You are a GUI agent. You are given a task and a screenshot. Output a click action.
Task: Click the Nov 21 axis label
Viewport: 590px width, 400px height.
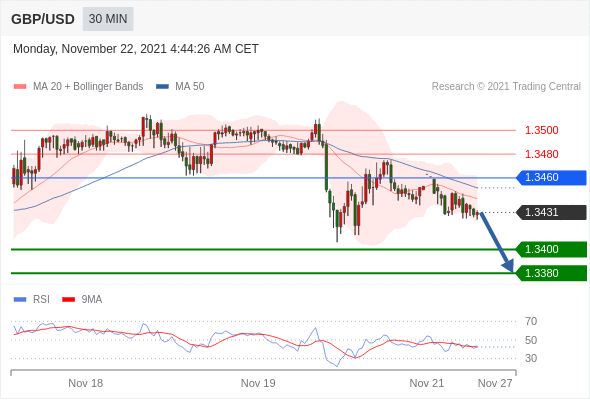click(427, 383)
